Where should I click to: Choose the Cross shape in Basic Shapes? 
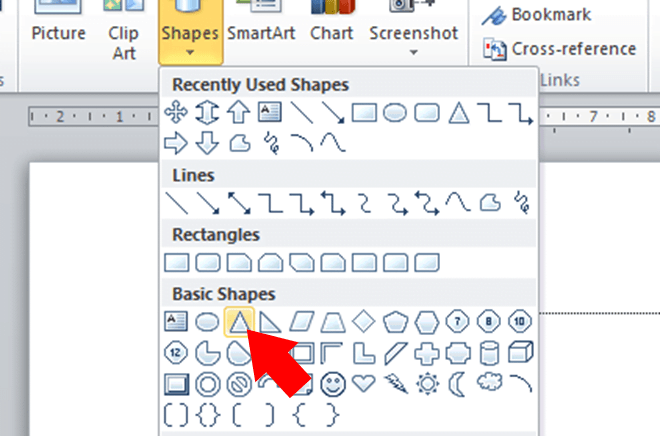(427, 352)
